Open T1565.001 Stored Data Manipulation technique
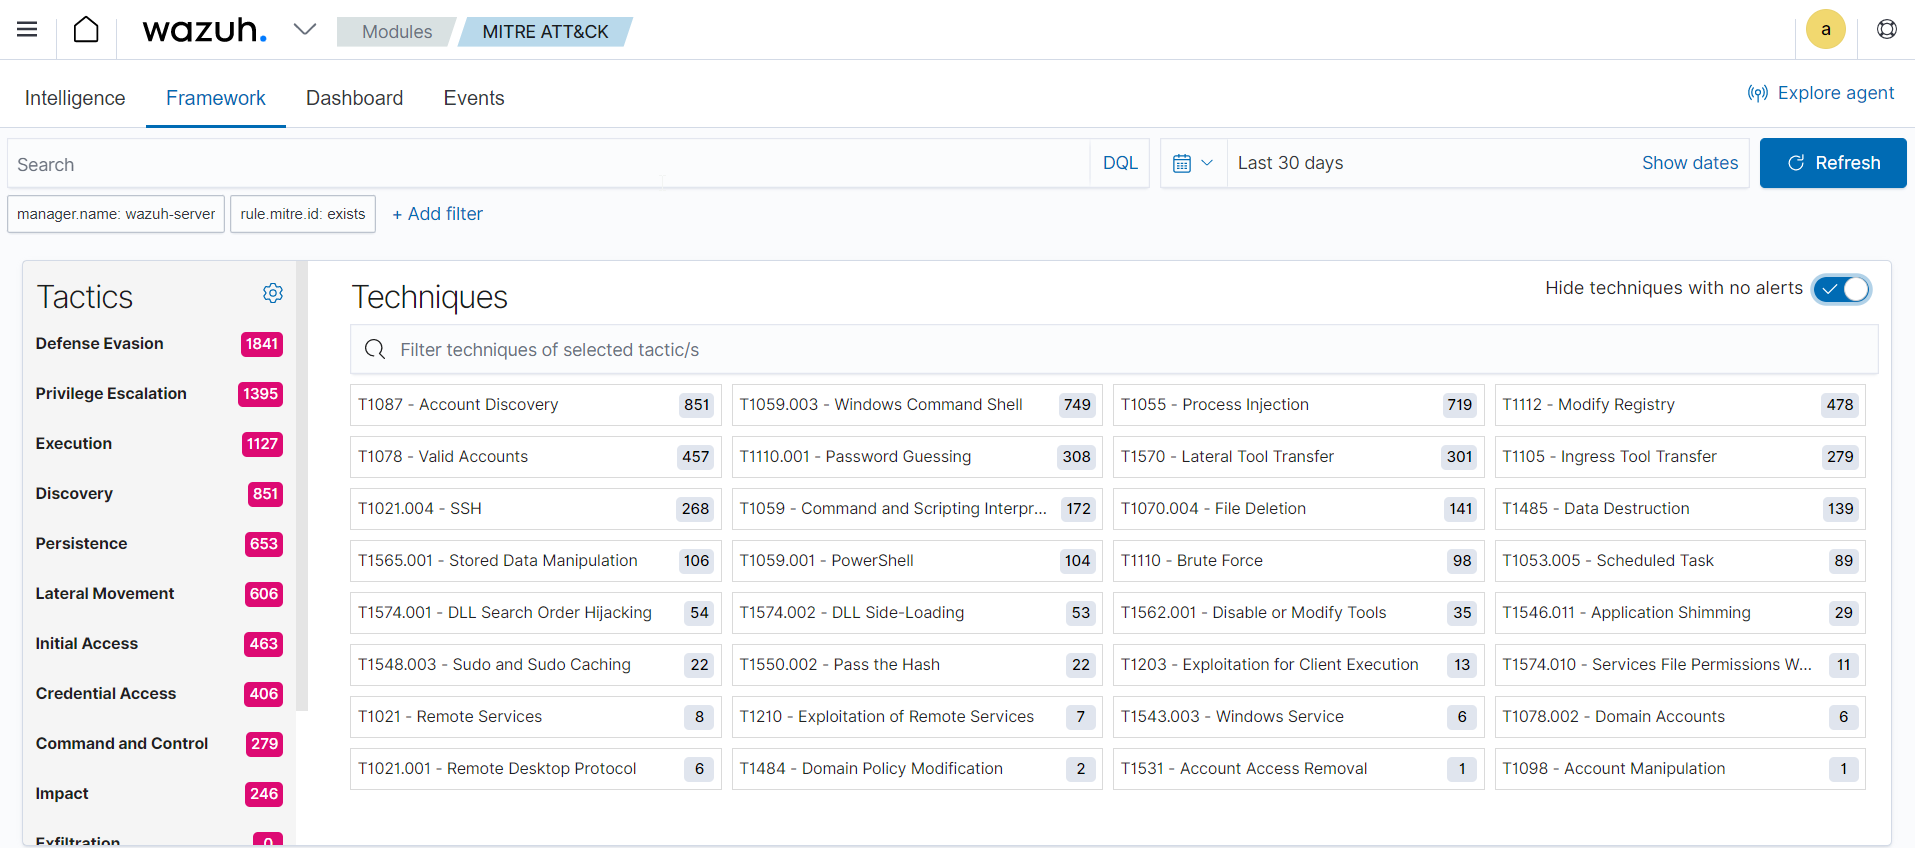The image size is (1915, 848). coord(535,561)
